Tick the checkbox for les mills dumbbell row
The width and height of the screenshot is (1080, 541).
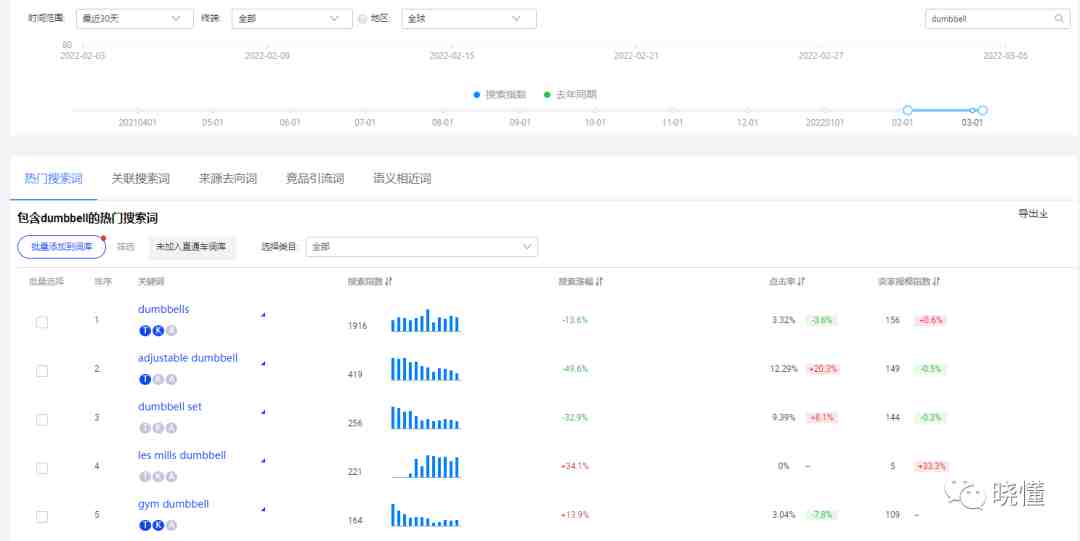42,468
